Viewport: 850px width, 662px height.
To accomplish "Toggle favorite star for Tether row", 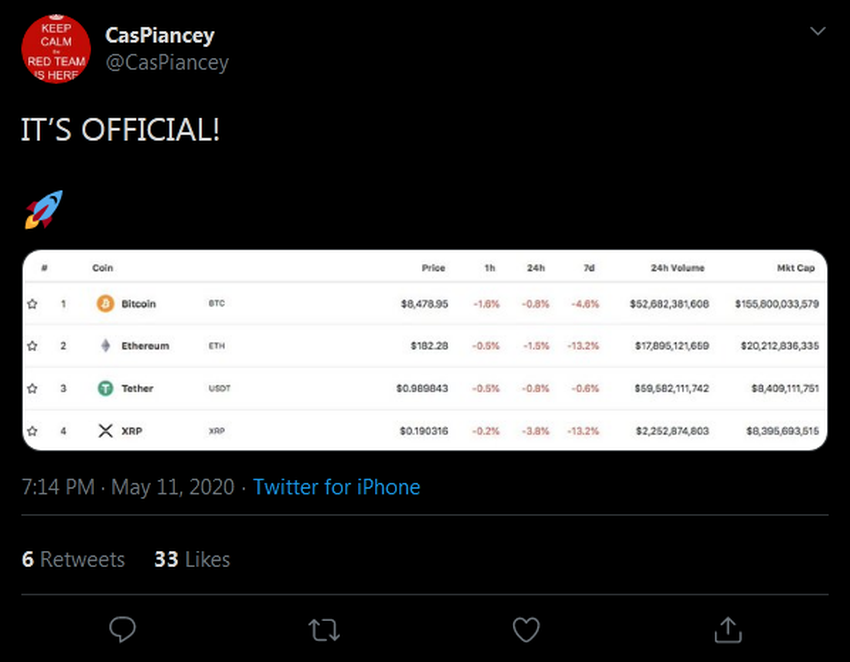I will click(x=33, y=388).
